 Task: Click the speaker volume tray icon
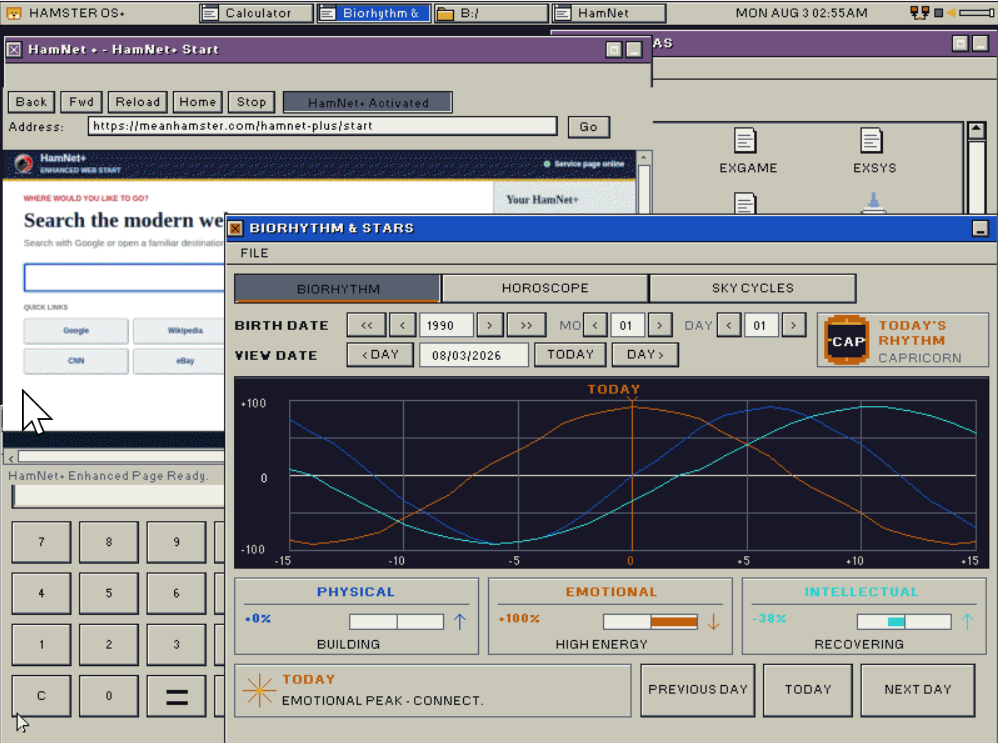point(951,13)
